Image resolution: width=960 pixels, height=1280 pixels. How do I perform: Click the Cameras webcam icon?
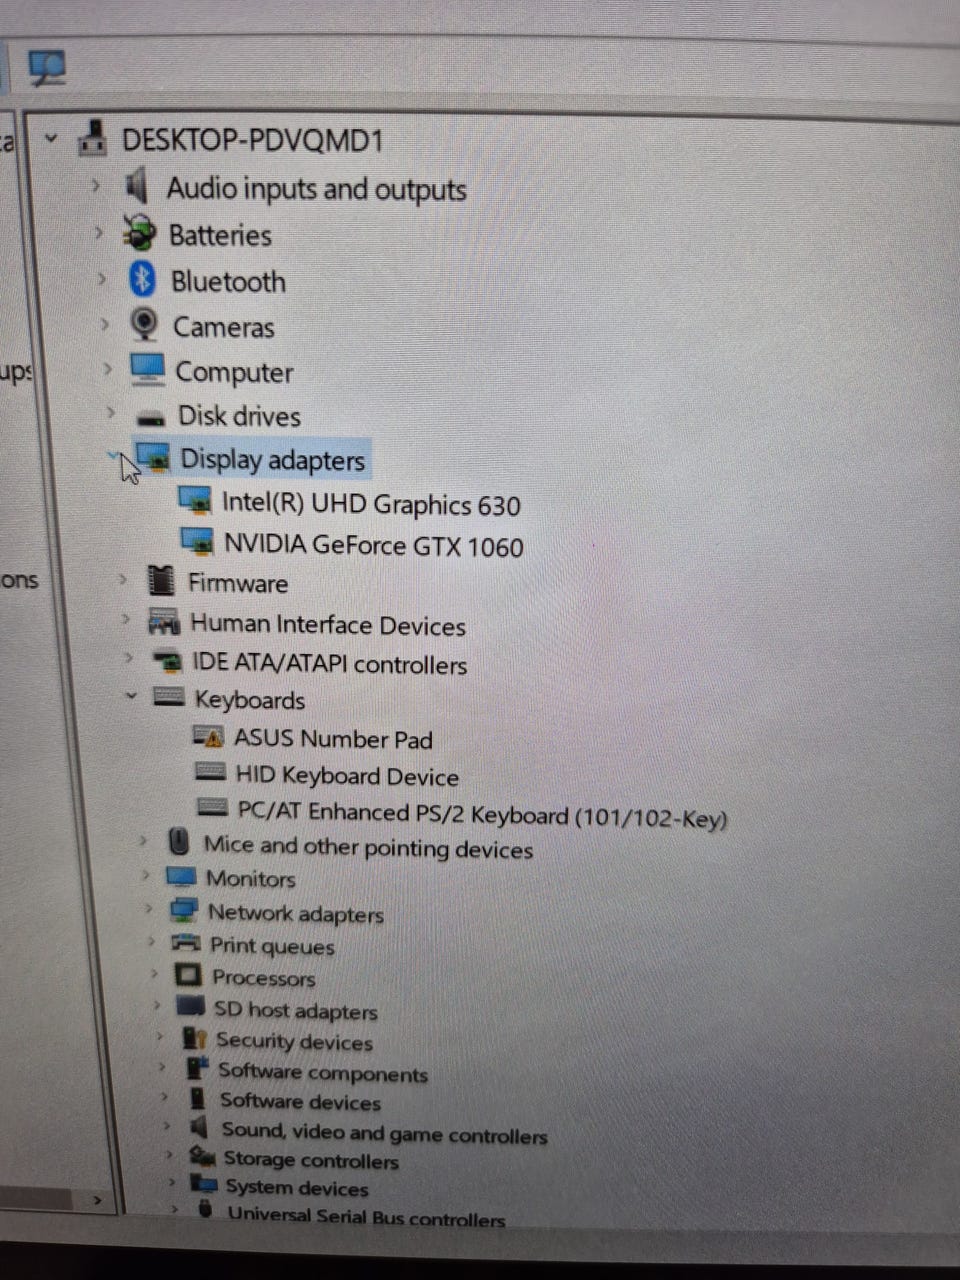(145, 325)
